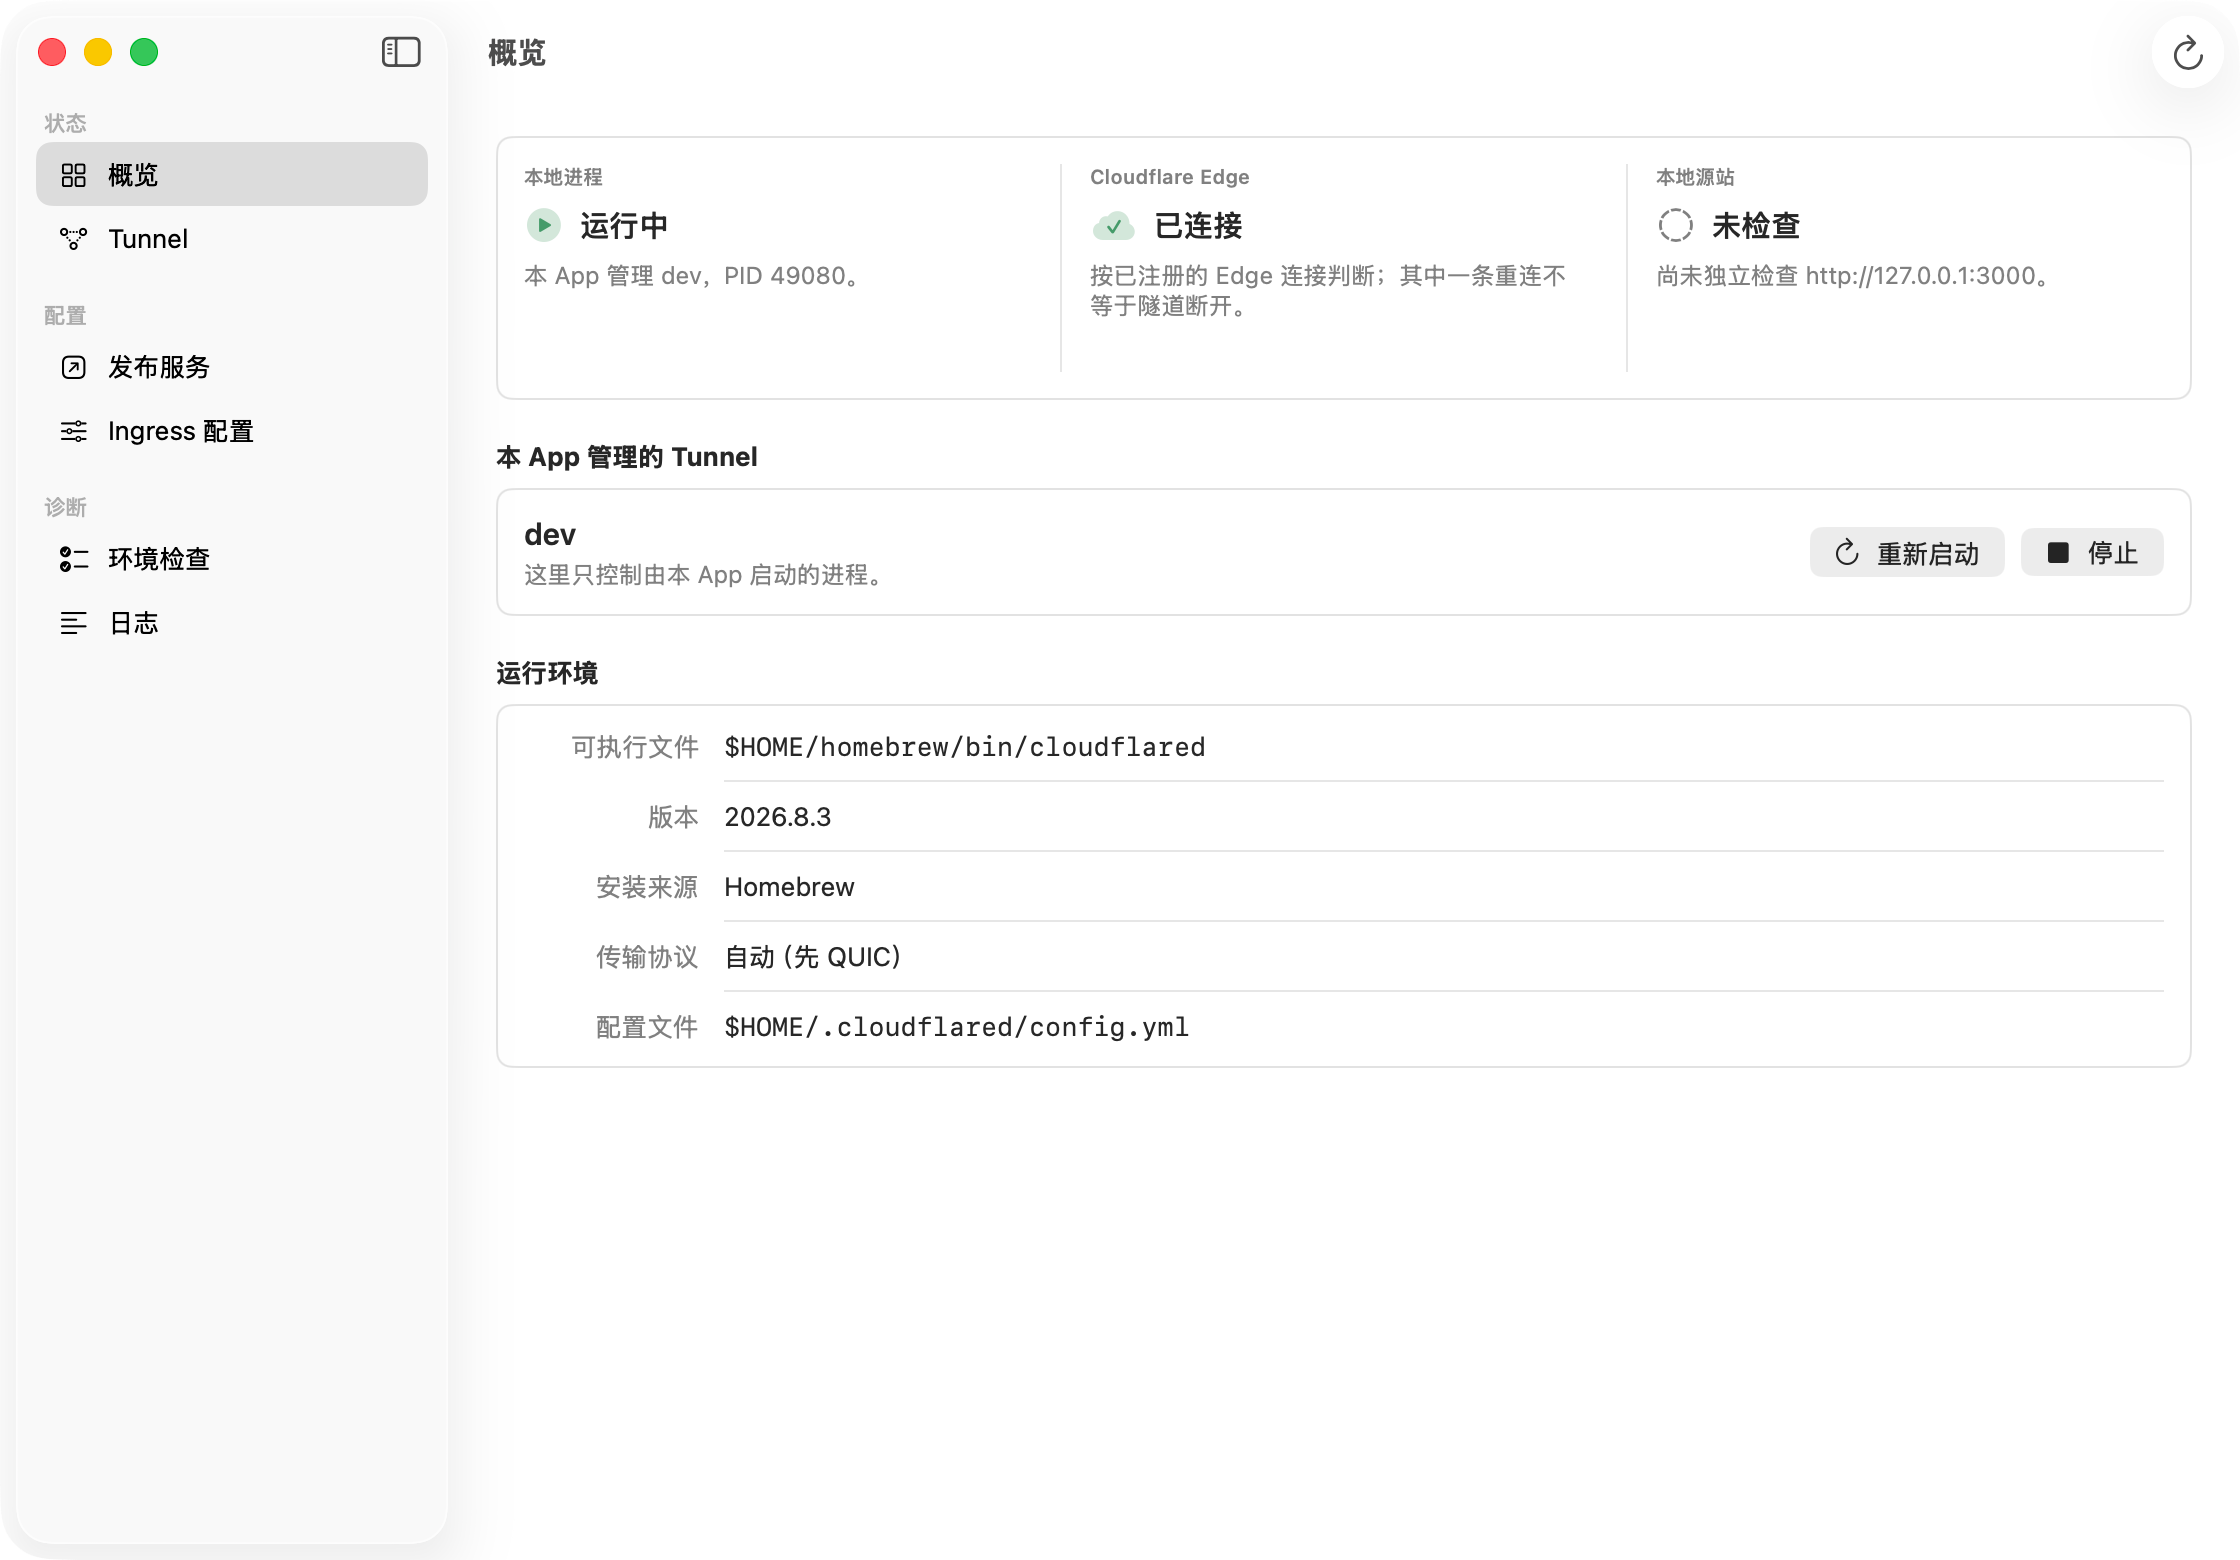
Task: Go to 发布服务 in sidebar
Action: pyautogui.click(x=232, y=367)
